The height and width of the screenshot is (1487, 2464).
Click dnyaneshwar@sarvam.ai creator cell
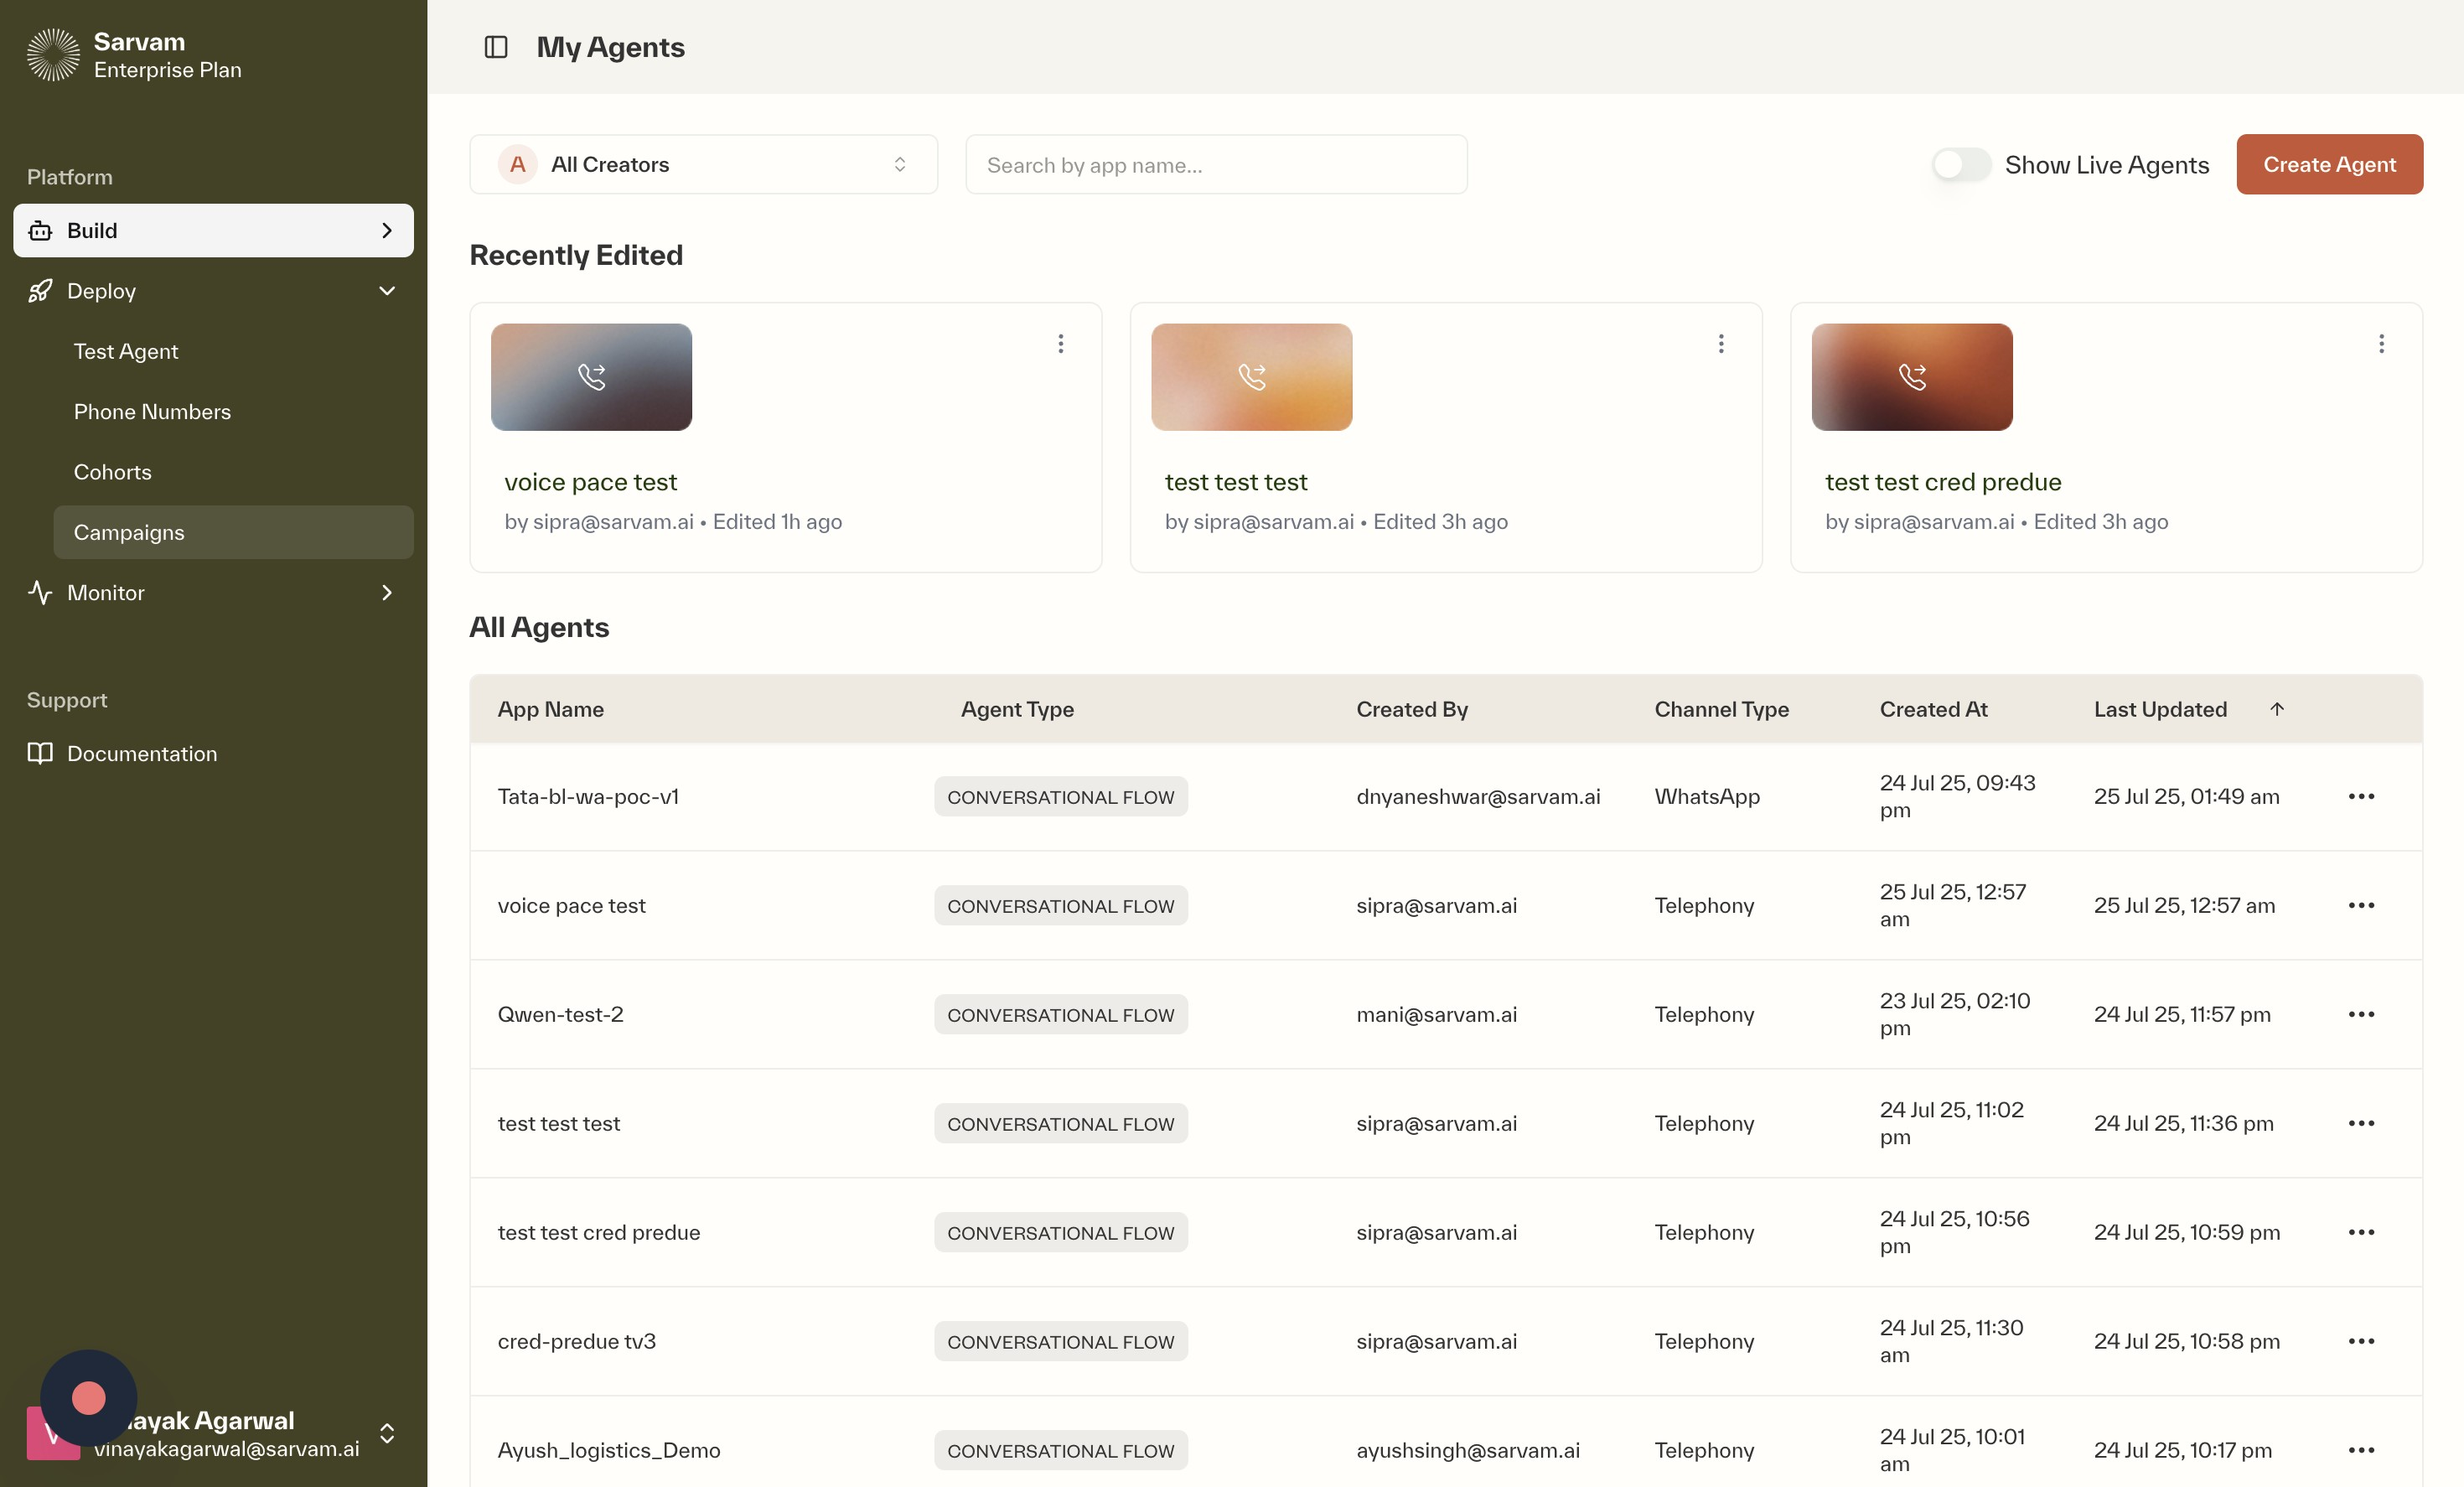[1478, 797]
